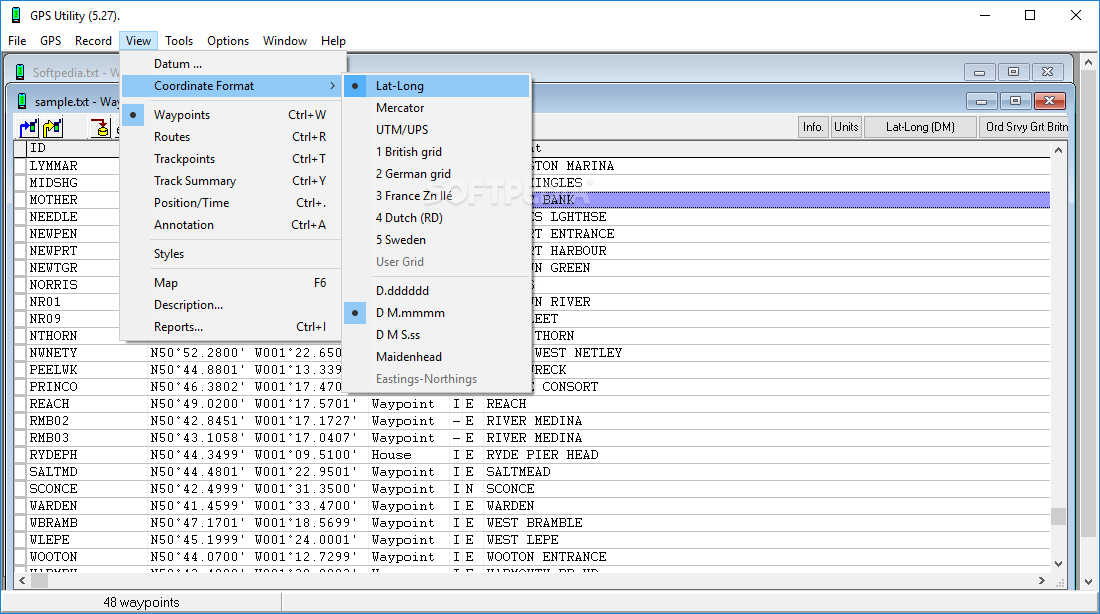Image resolution: width=1100 pixels, height=614 pixels.
Task: Choose 2 German grid format
Action: [x=436, y=174]
